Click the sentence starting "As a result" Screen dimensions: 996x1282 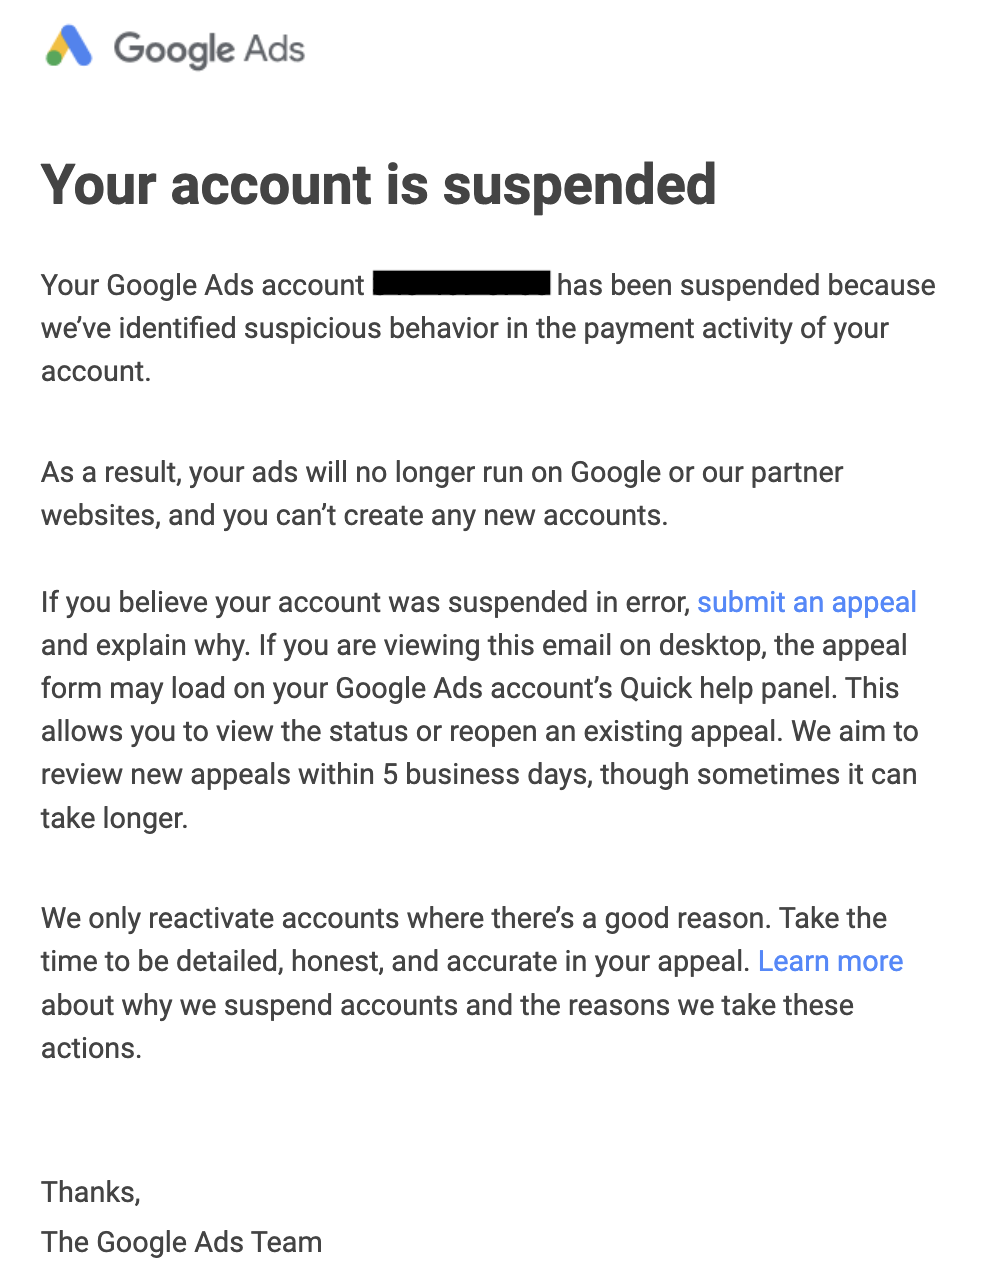(x=442, y=493)
